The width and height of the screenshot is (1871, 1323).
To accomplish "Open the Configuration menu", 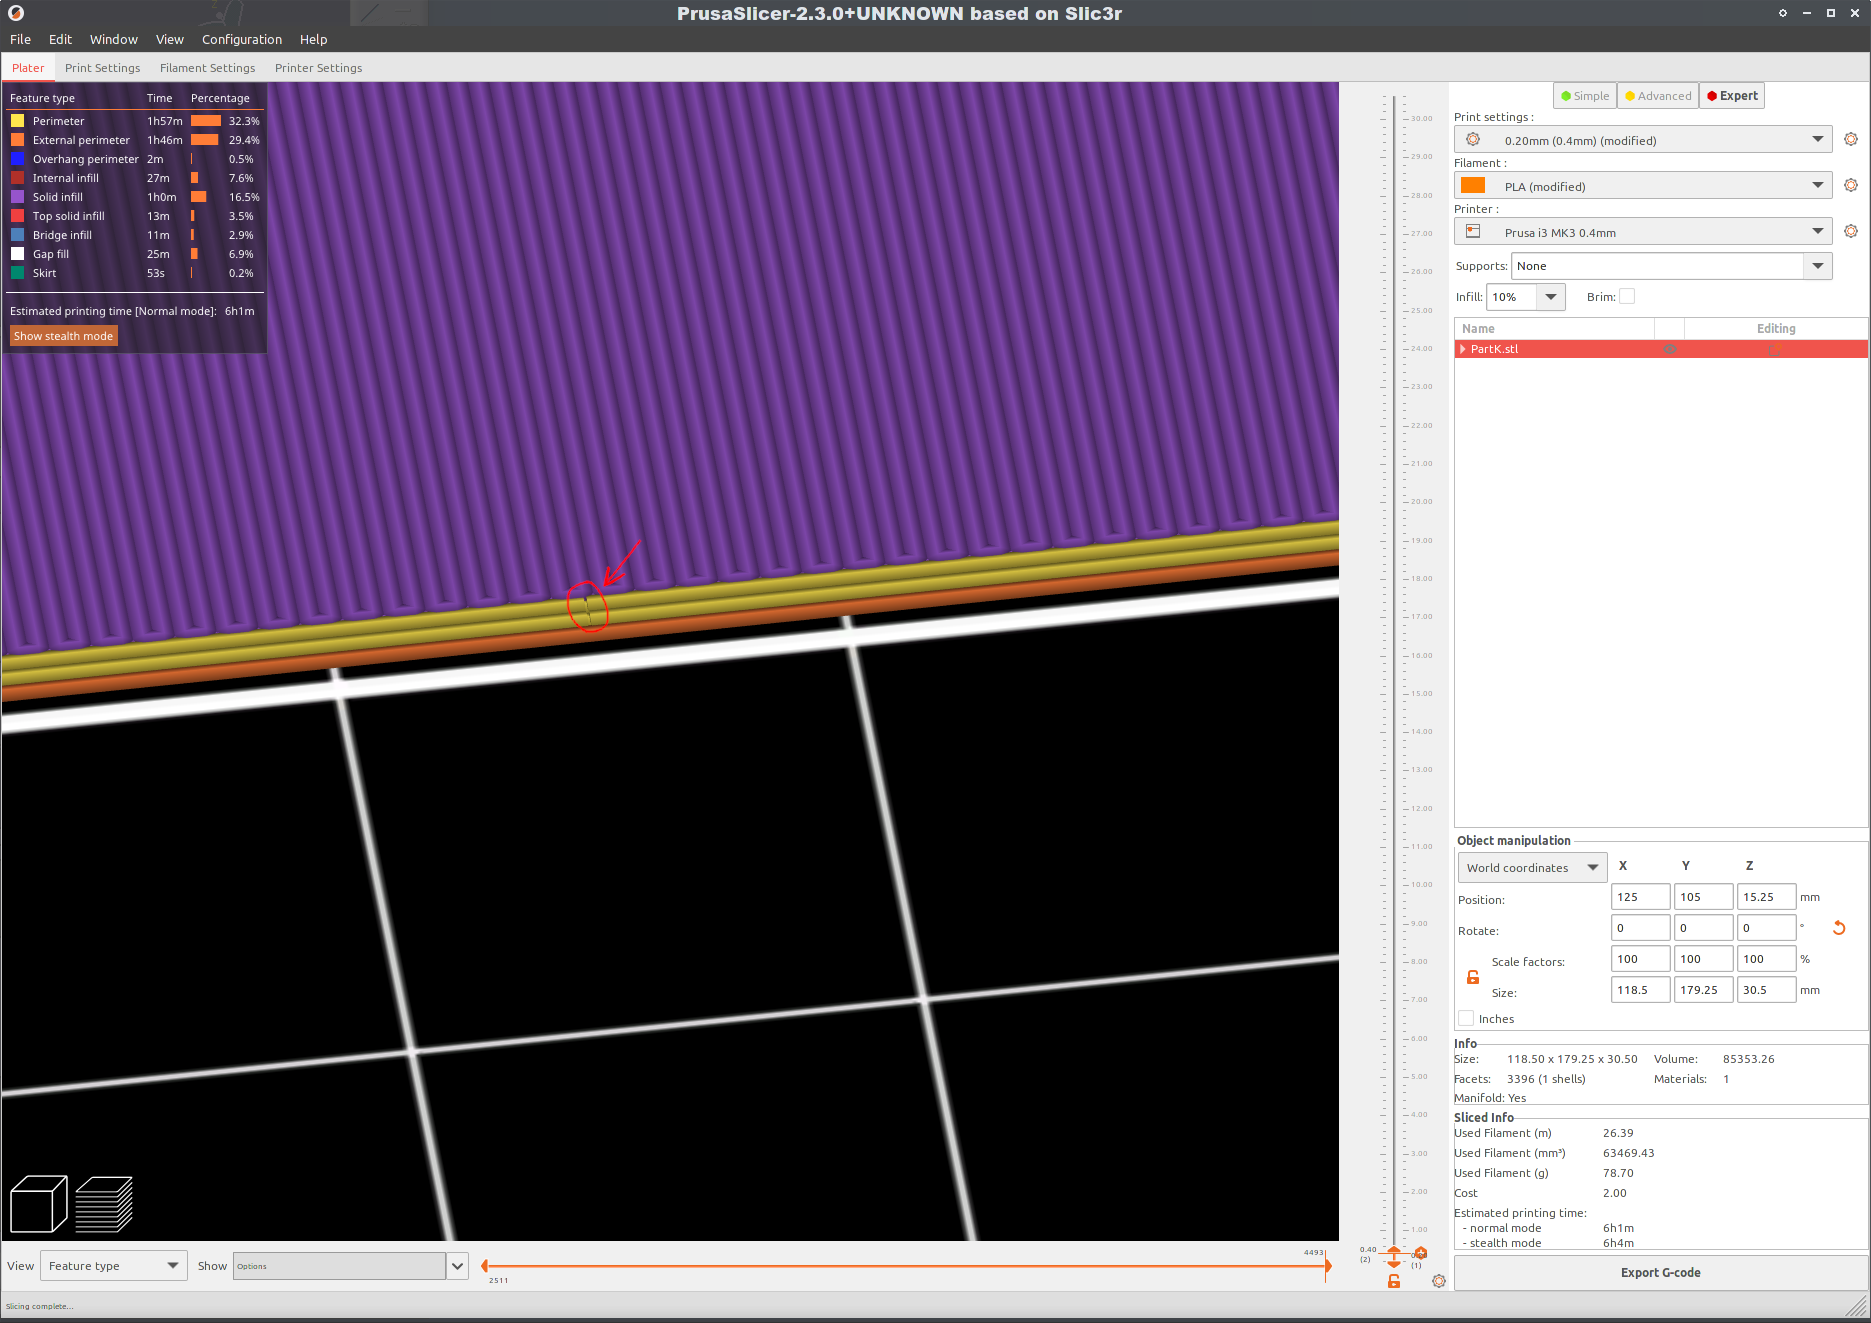I will click(x=241, y=39).
